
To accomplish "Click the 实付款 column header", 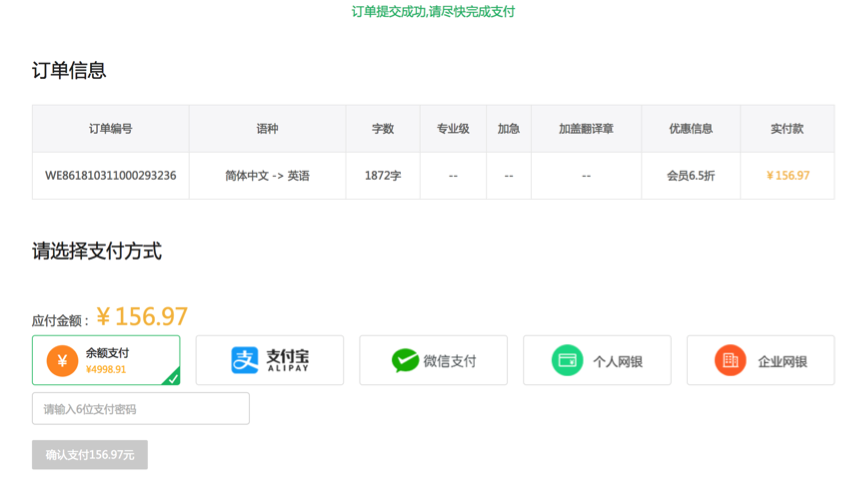I will pyautogui.click(x=787, y=129).
